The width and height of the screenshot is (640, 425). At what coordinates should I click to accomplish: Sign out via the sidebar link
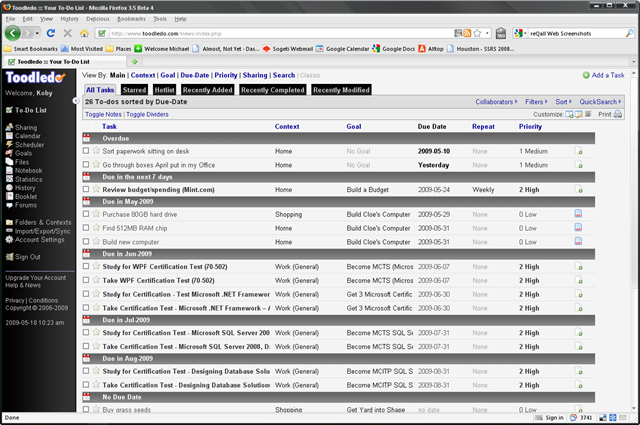coord(28,257)
